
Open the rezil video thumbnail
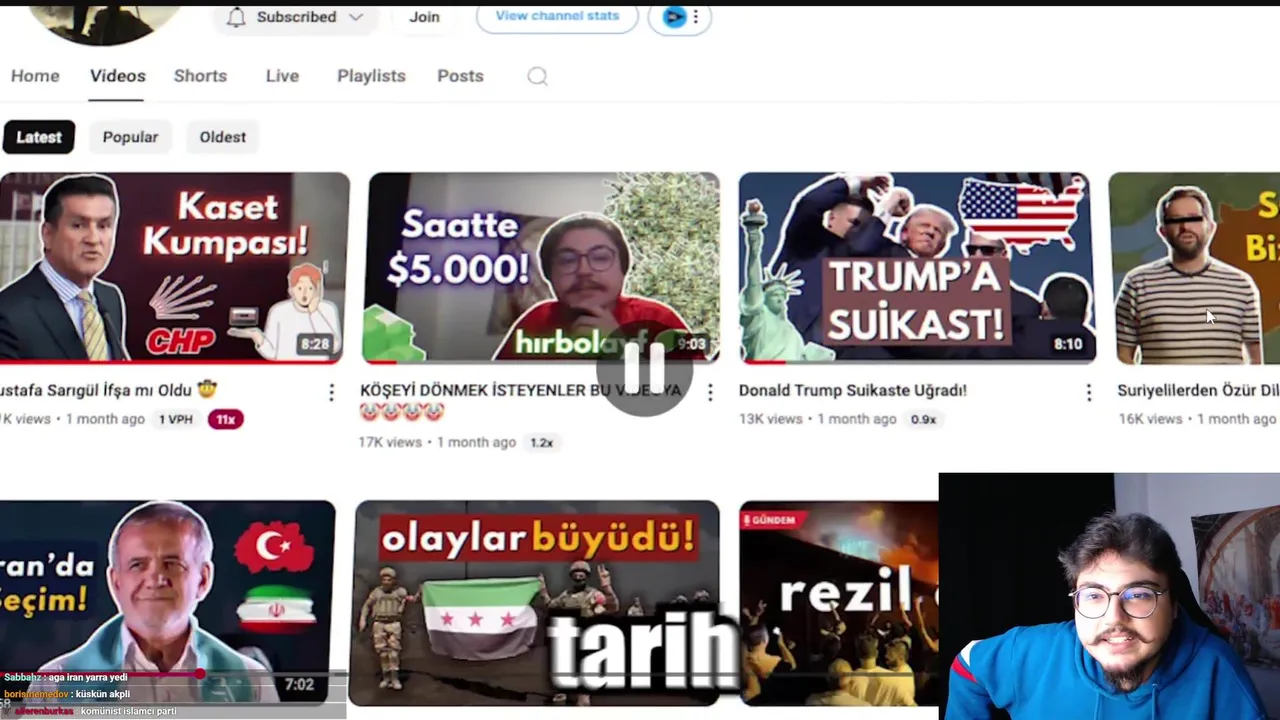point(839,603)
